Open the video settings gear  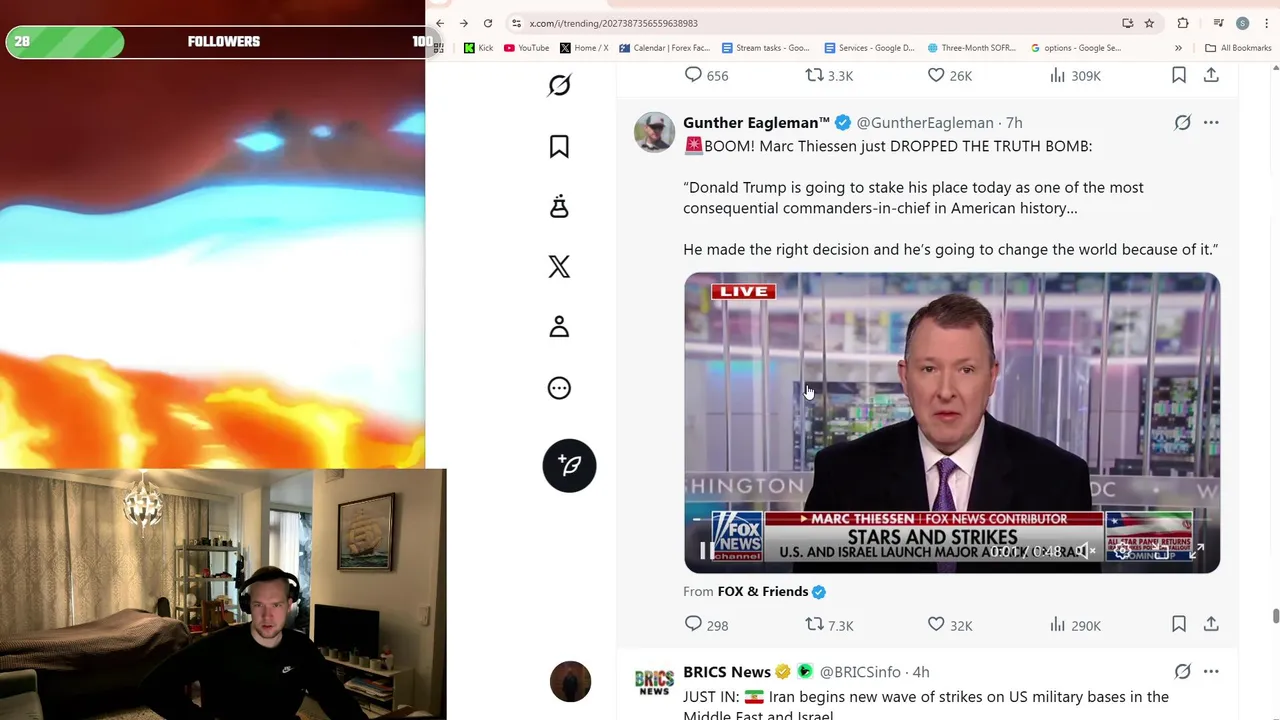tap(1122, 551)
